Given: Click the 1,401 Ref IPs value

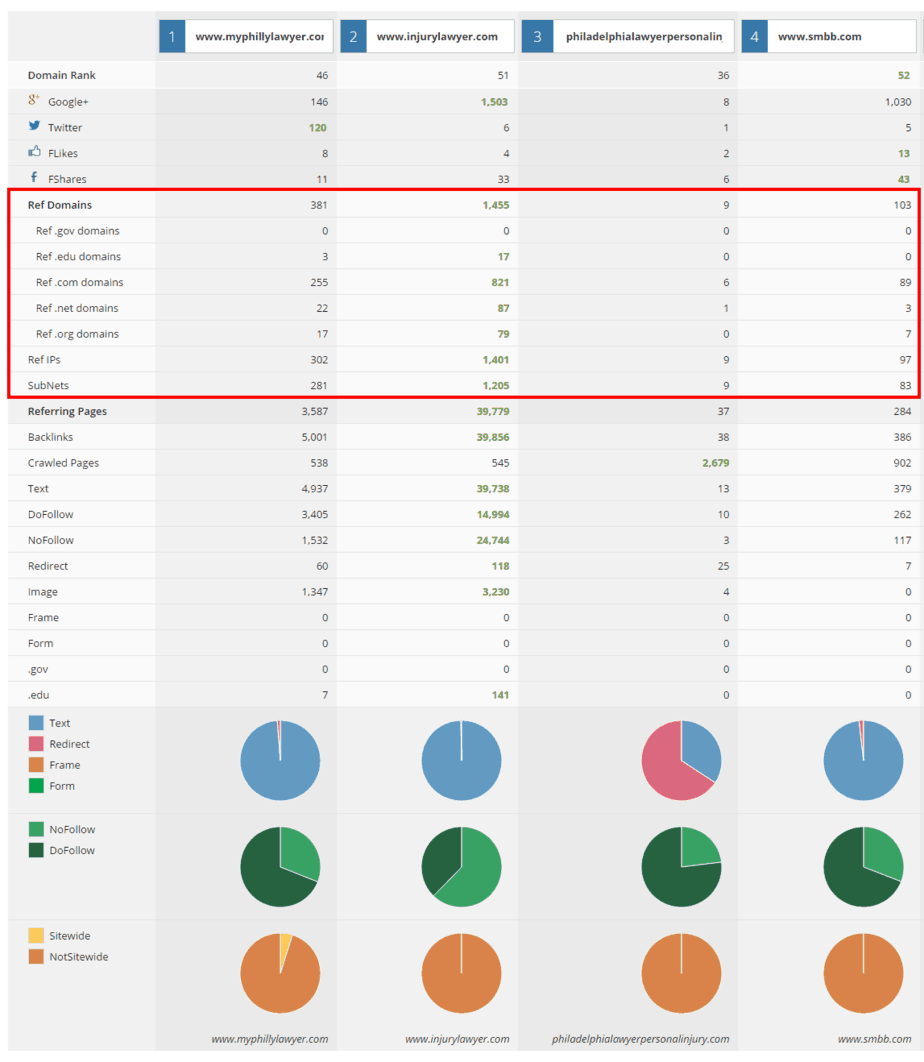Looking at the screenshot, I should point(495,360).
